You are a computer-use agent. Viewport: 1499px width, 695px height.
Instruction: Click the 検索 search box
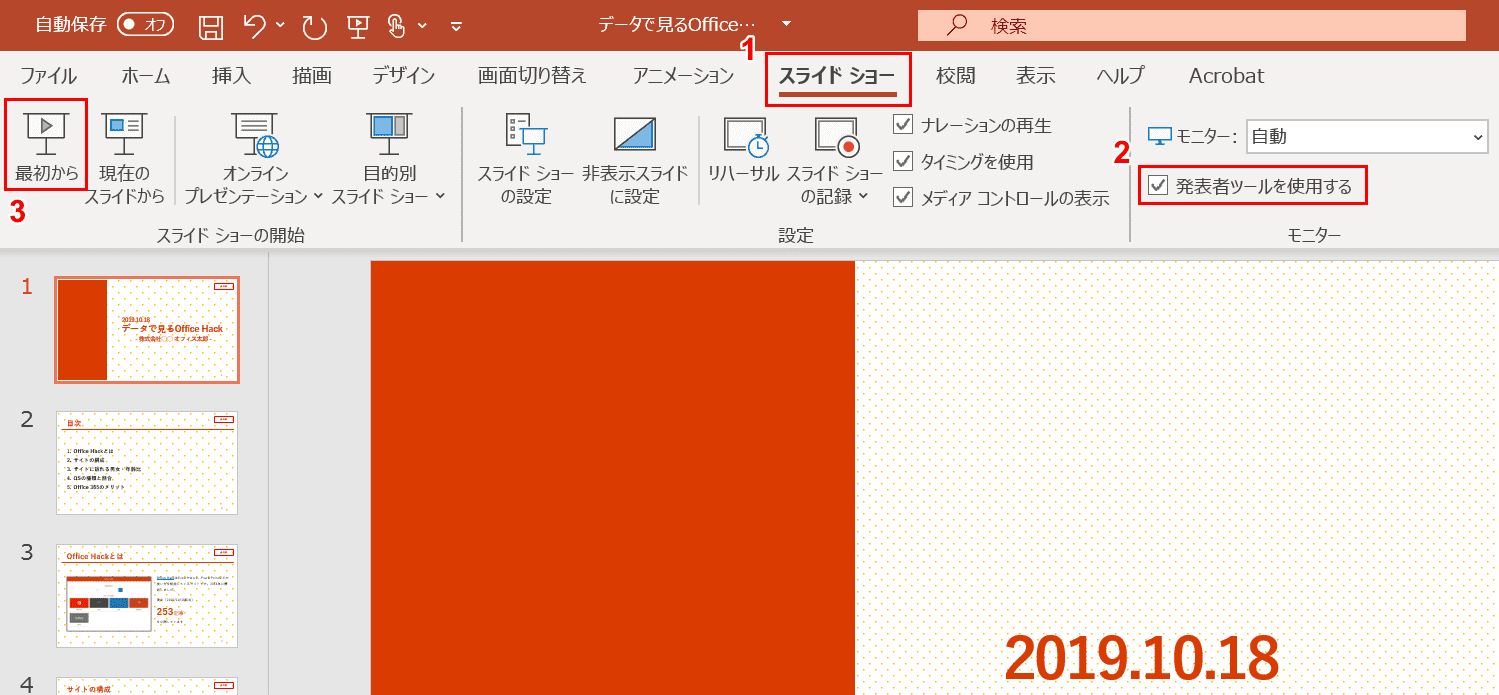click(1192, 25)
